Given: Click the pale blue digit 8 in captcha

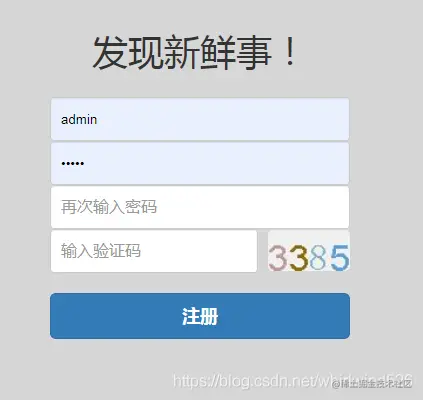Looking at the screenshot, I should coord(318,258).
